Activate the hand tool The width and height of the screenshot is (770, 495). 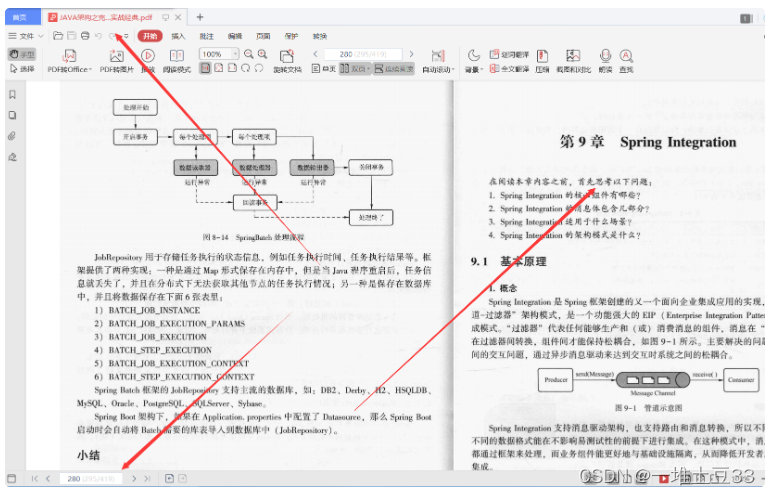point(23,55)
